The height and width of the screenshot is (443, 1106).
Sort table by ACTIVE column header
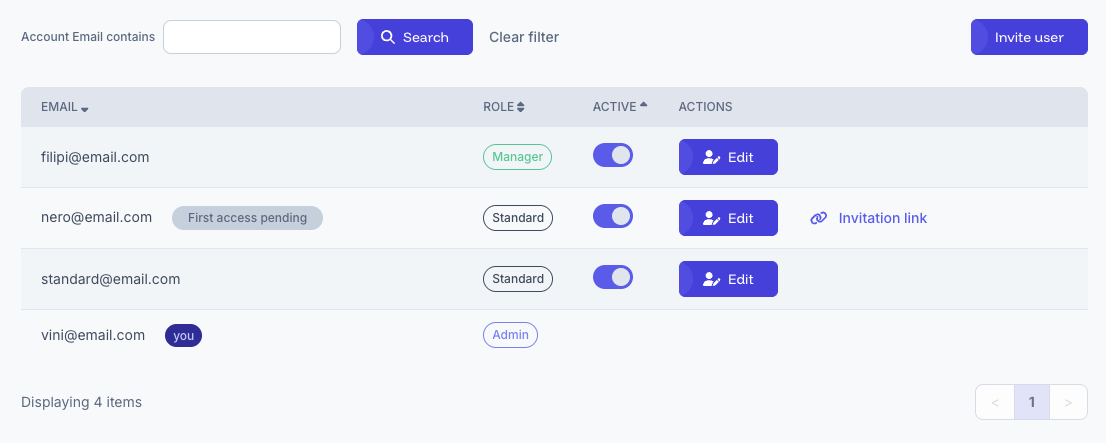(x=614, y=107)
